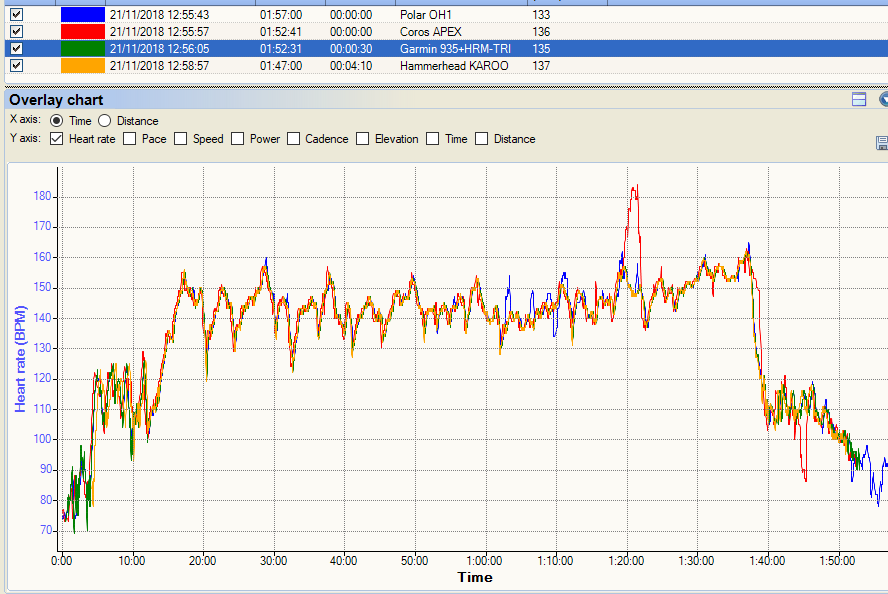Open the round blue dropdown arrow button

tap(884, 100)
